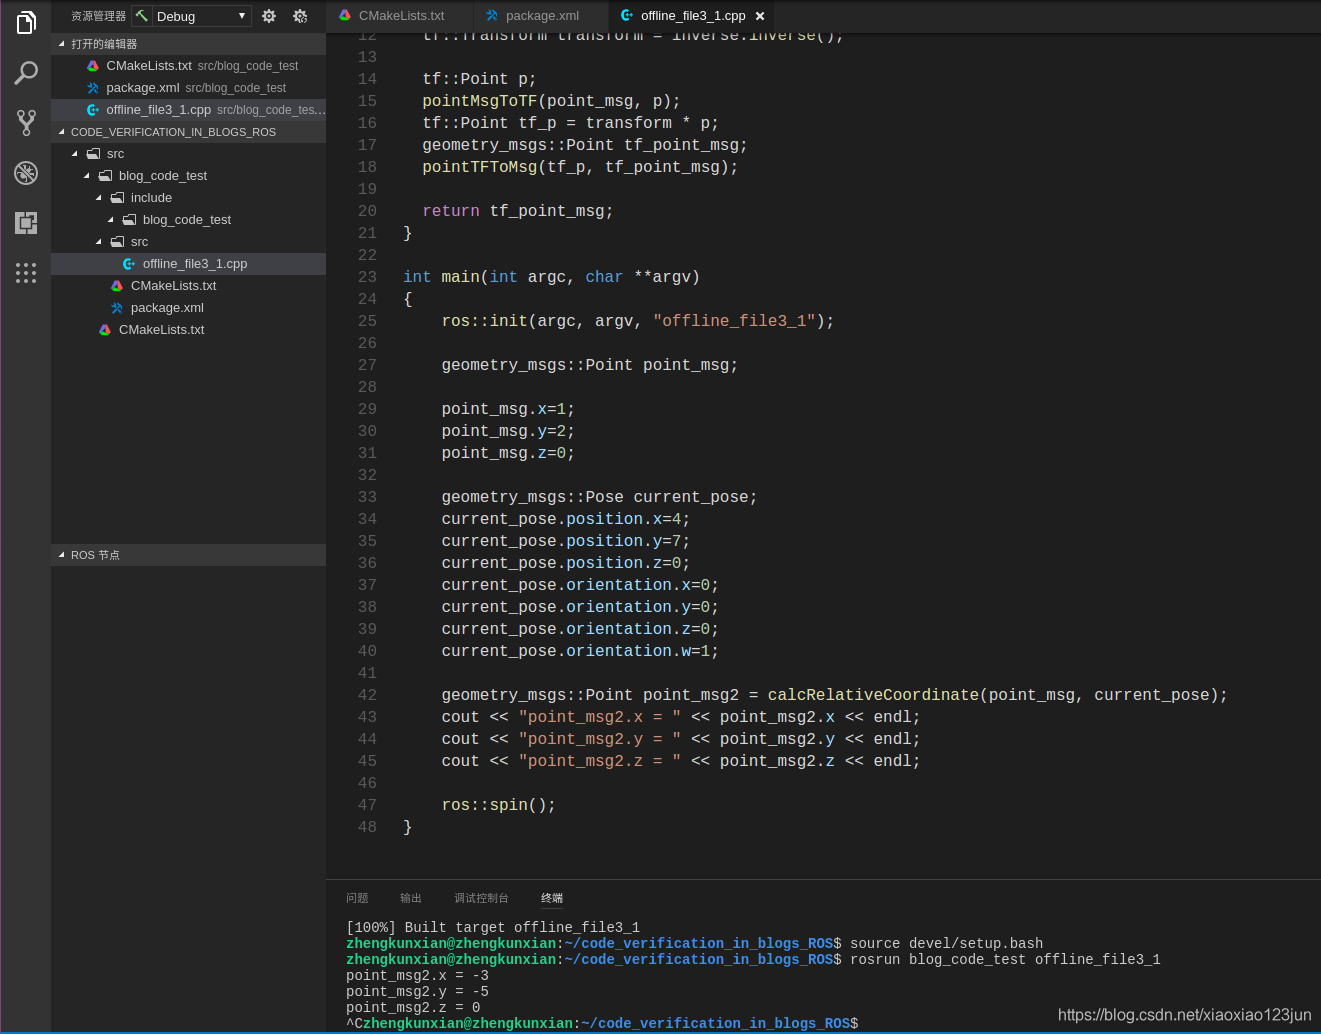Switch to the Problems panel tab

[x=357, y=898]
